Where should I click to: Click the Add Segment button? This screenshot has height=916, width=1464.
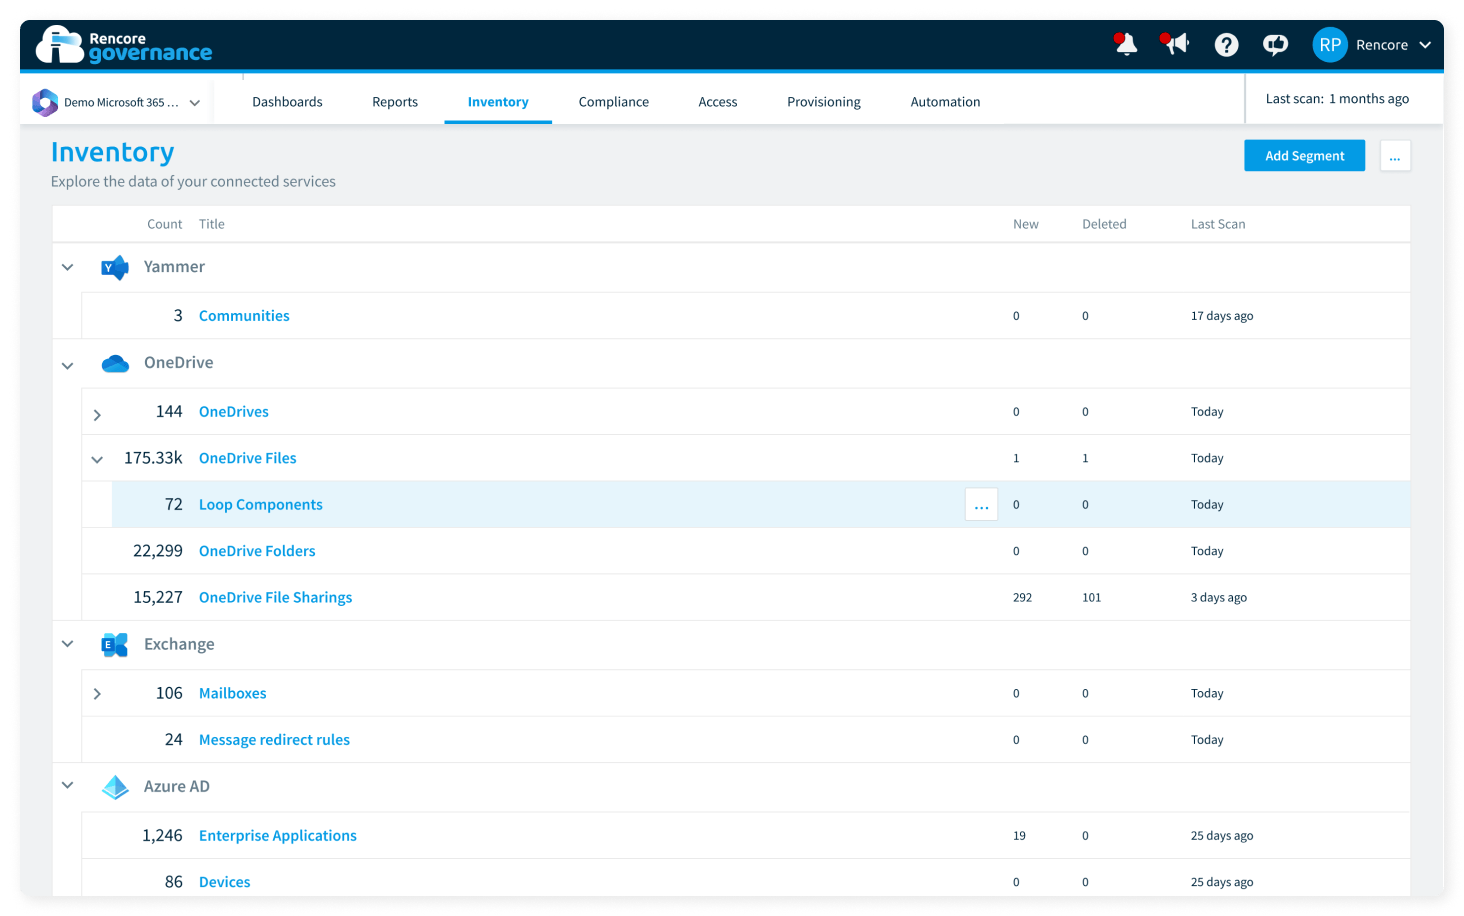(x=1304, y=156)
